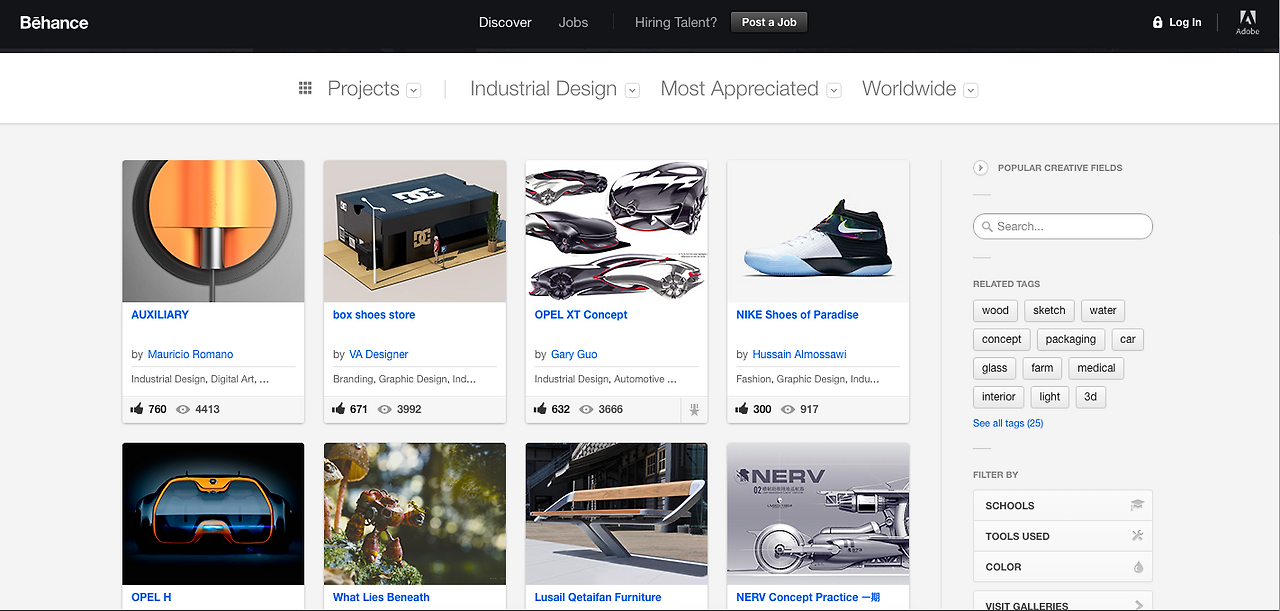Open the OPEL XT Concept car sketches thumbnail
Viewport: 1280px width, 611px height.
617,231
